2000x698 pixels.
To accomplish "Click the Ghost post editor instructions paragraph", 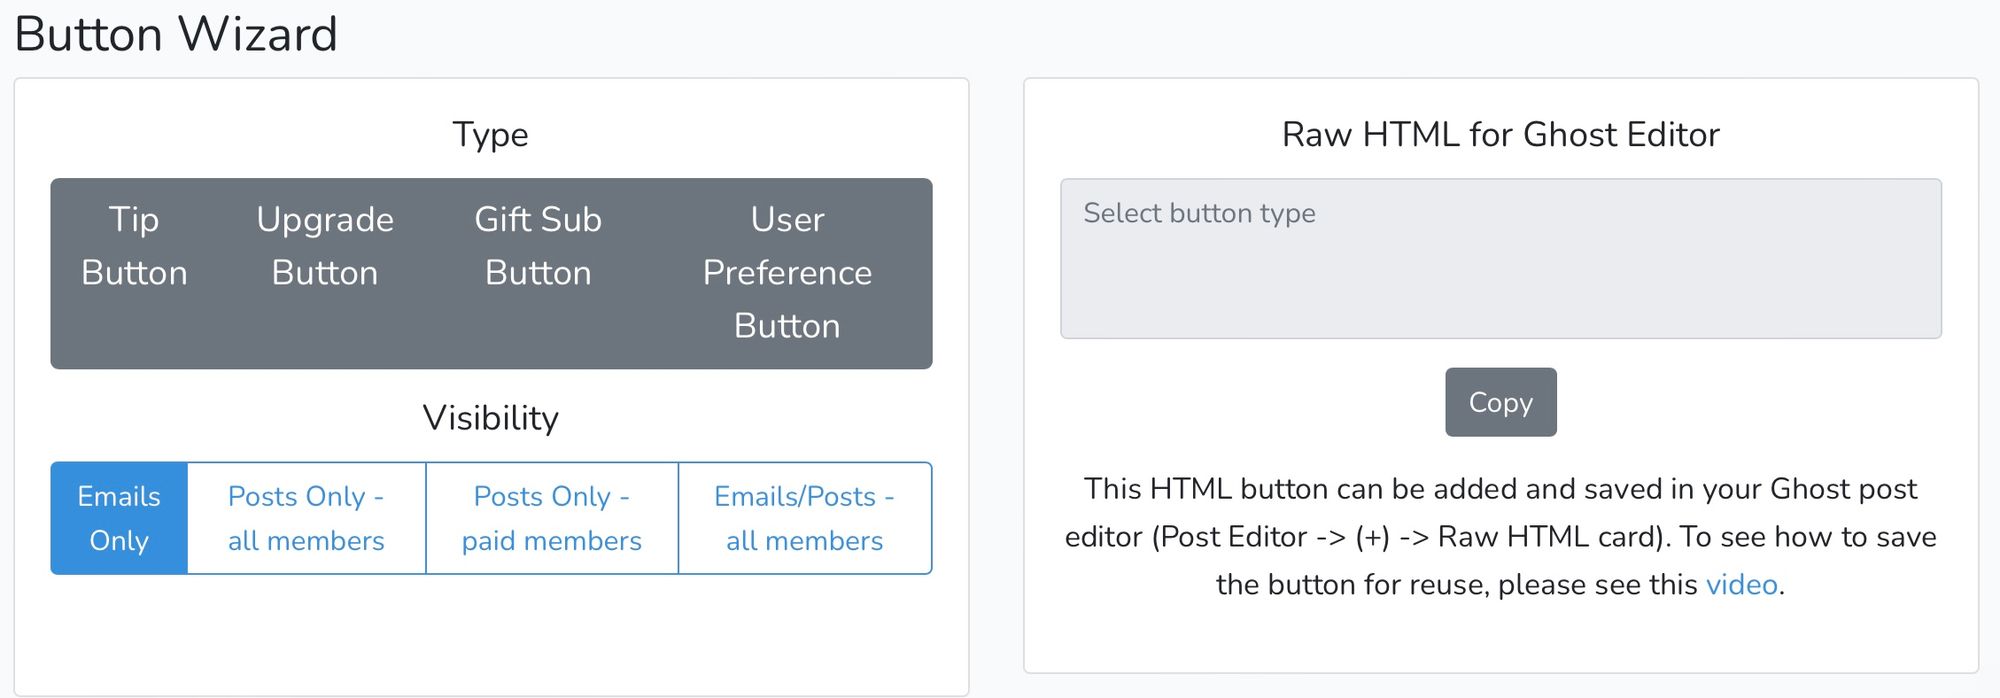I will point(1500,536).
